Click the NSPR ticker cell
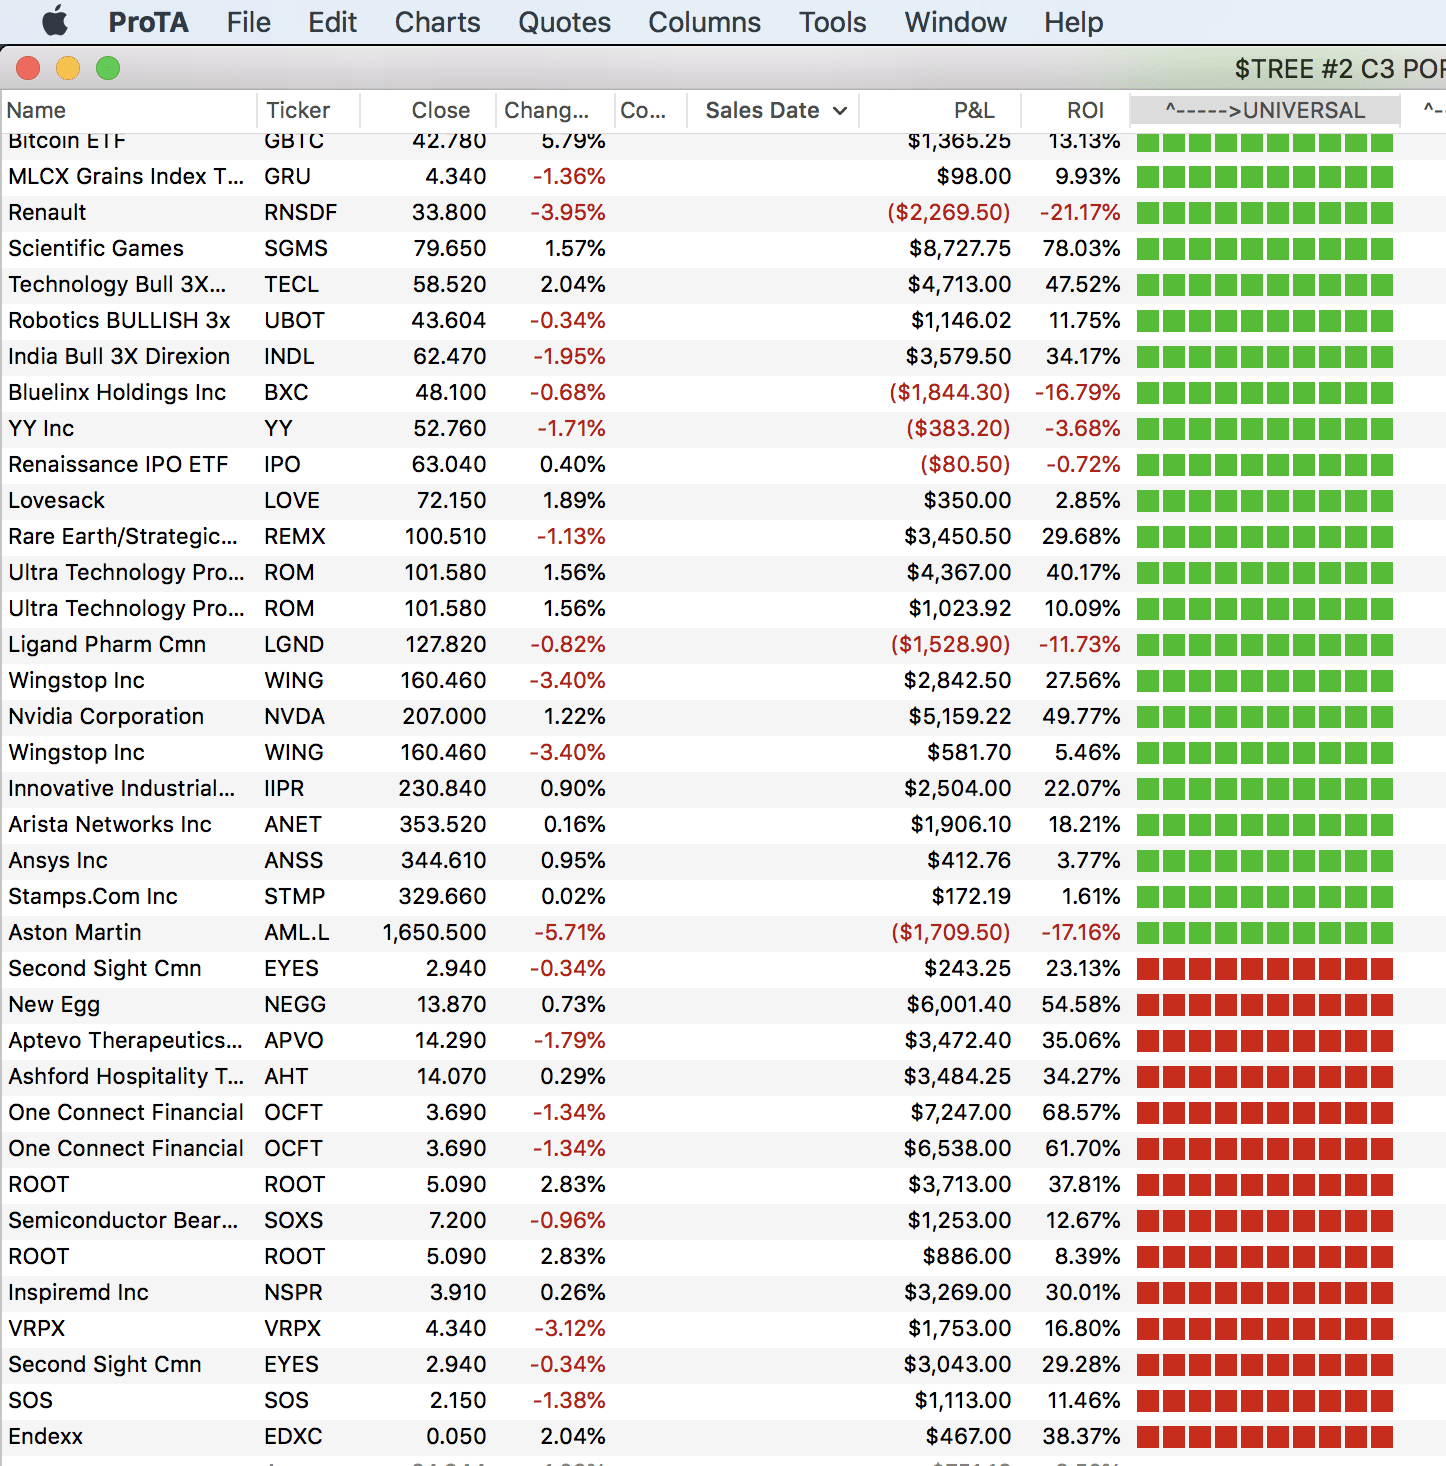Image resolution: width=1446 pixels, height=1466 pixels. 293,1292
